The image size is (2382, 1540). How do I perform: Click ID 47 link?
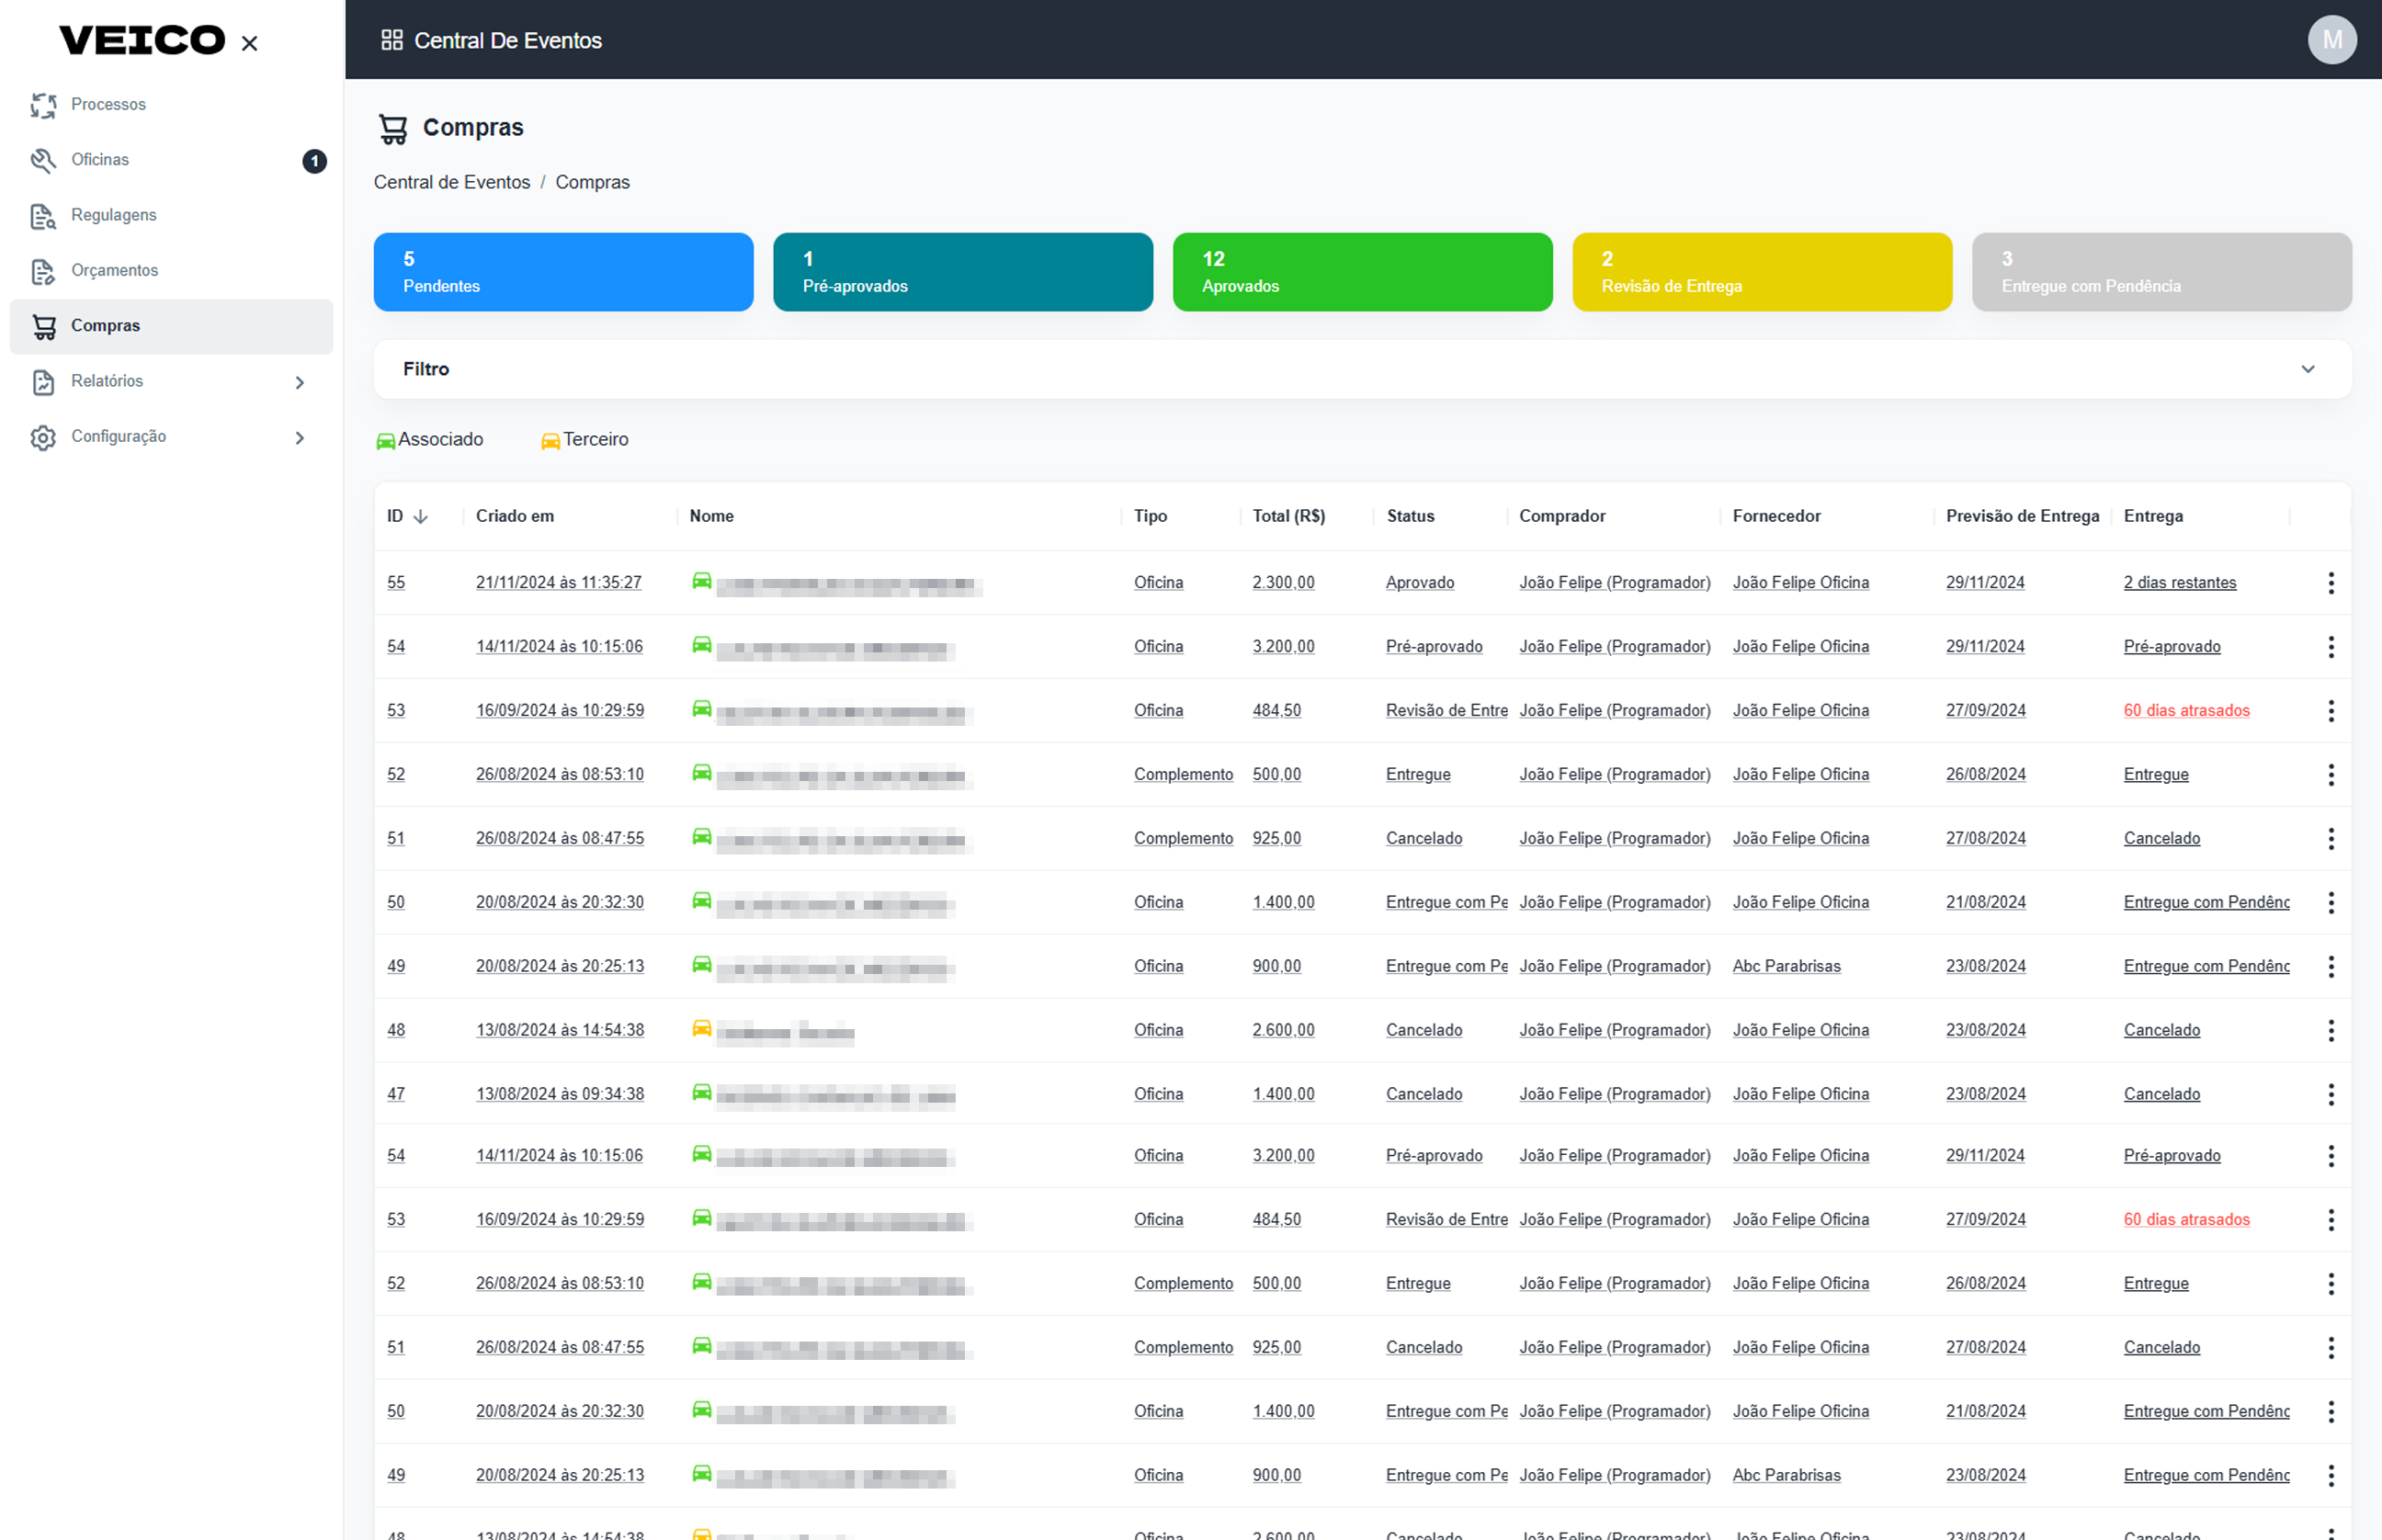click(x=396, y=1094)
